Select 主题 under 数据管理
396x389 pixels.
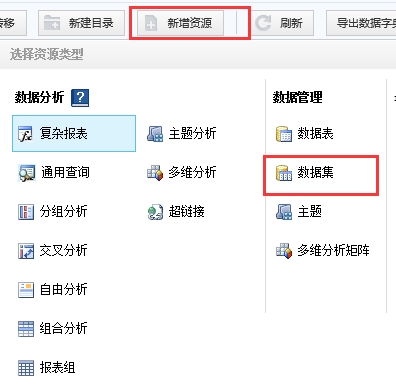299,212
